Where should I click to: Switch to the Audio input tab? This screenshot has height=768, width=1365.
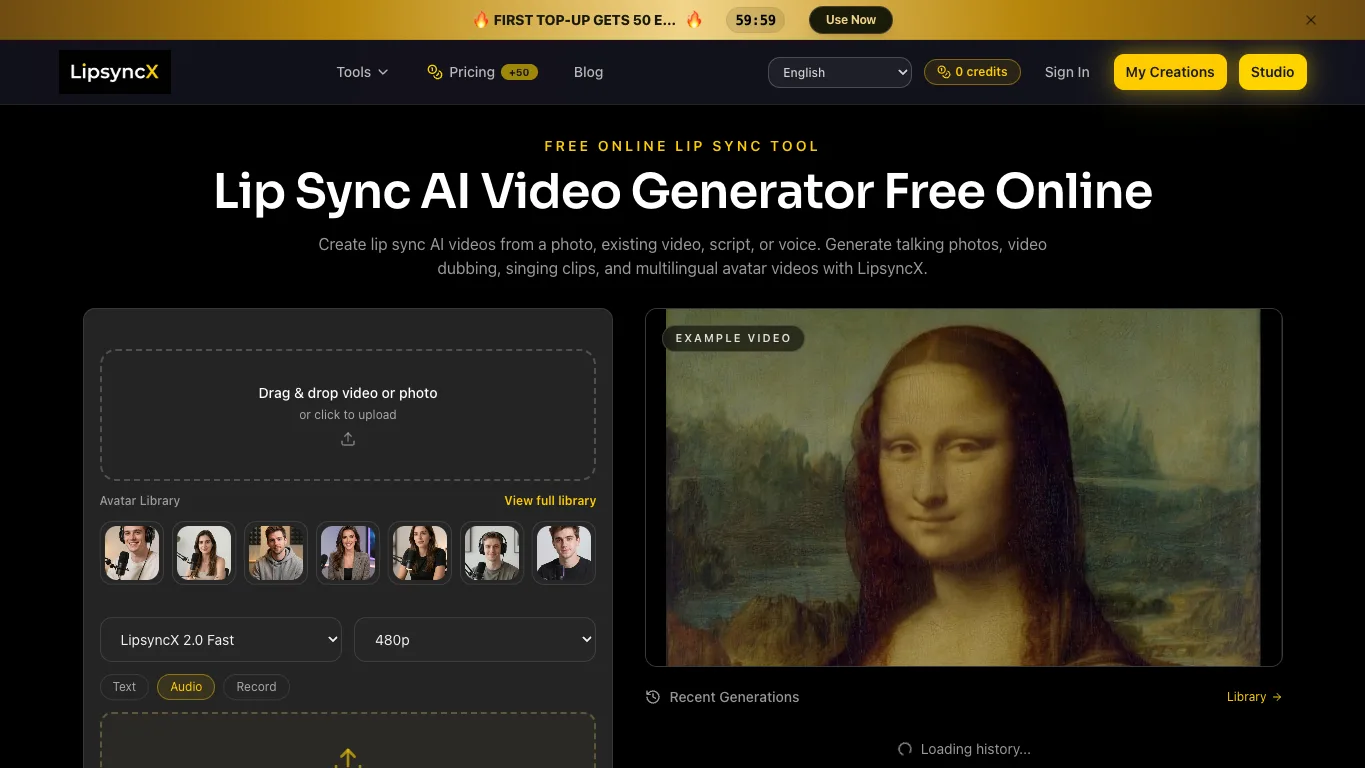[186, 687]
